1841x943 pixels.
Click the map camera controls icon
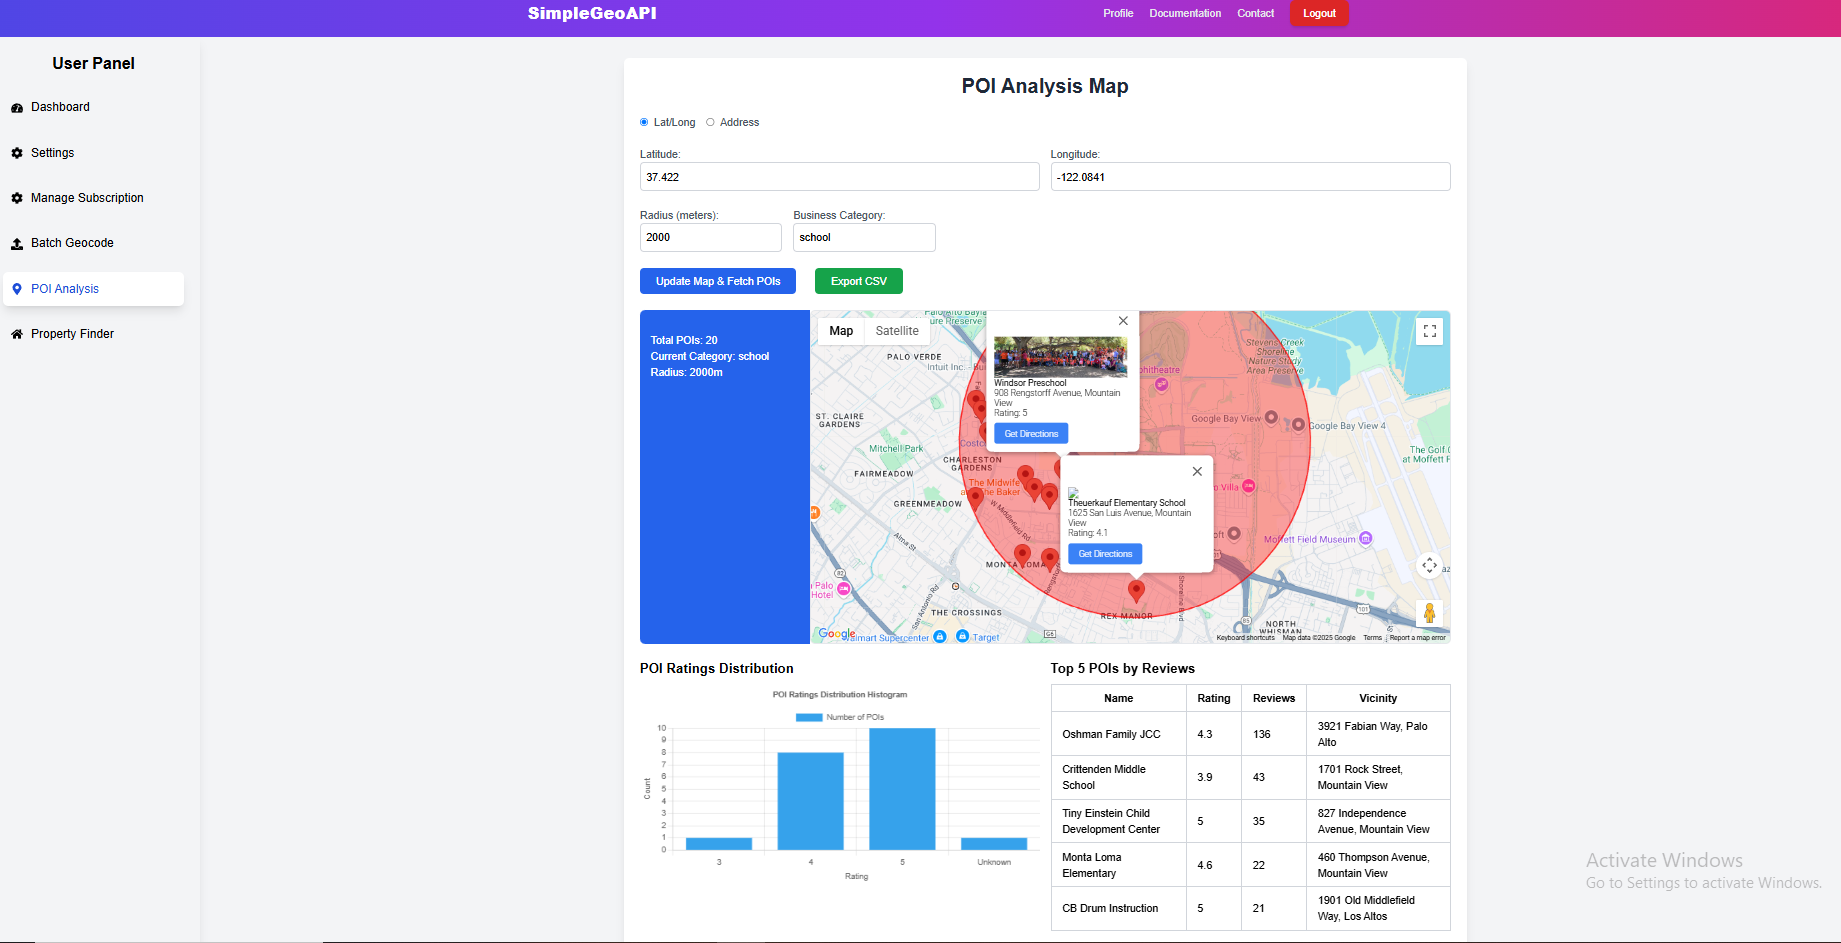click(1429, 566)
